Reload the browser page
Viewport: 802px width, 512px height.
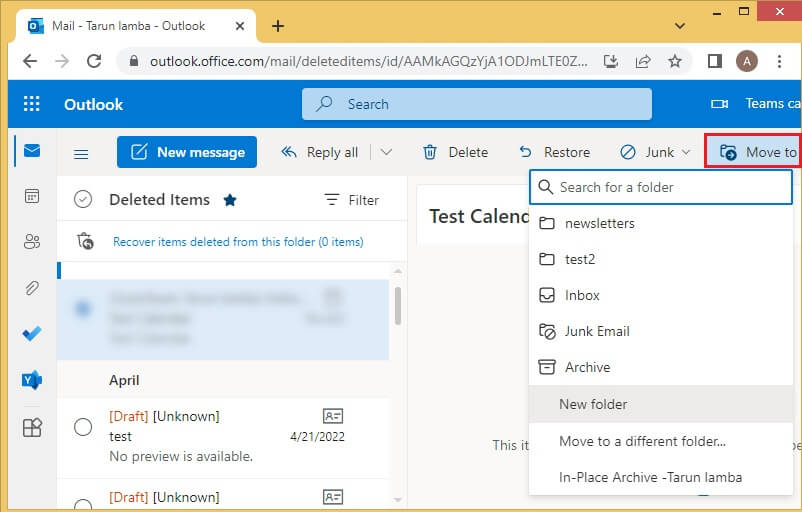coord(94,61)
